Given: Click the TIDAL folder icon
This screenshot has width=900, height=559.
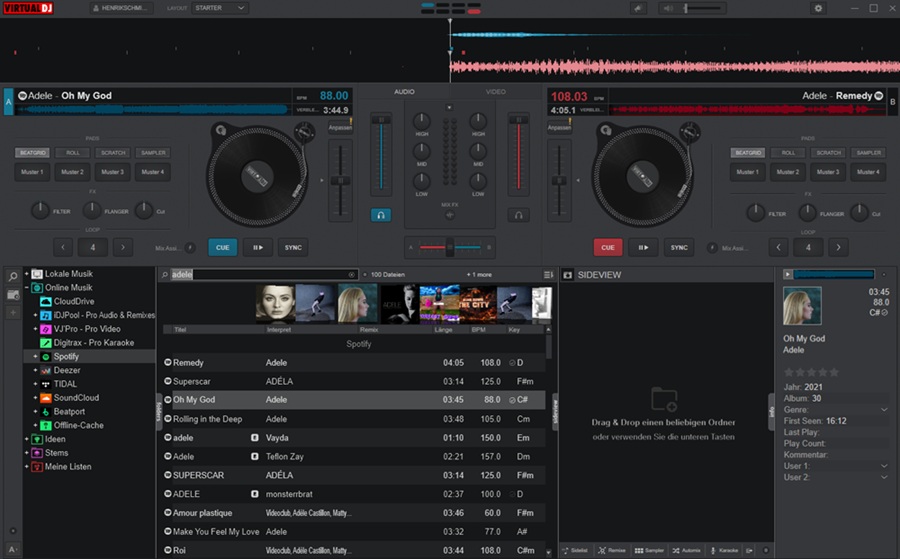Looking at the screenshot, I should click(x=46, y=384).
